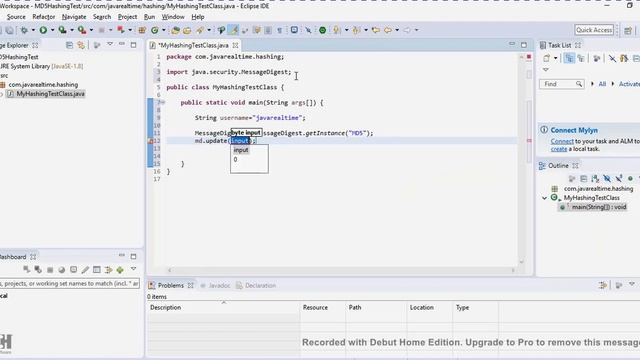This screenshot has width=640, height=360.
Task: Open Package Explorer View Menu triangle
Action: (x=110, y=44)
